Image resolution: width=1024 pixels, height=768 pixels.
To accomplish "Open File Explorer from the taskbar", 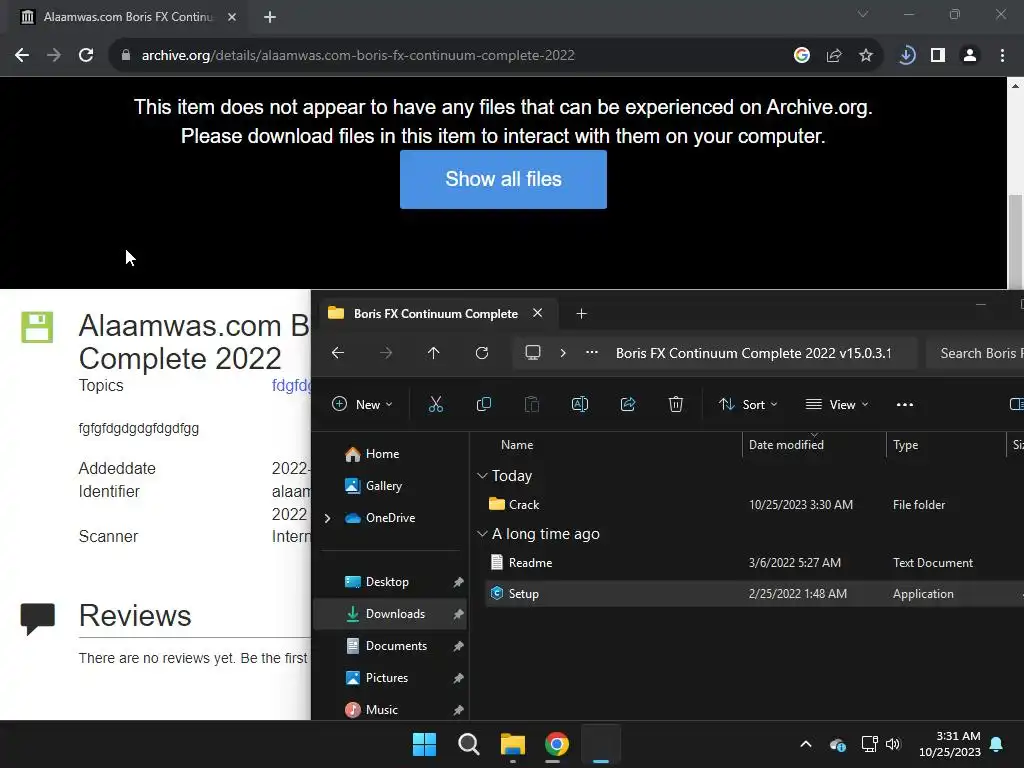I will point(513,744).
